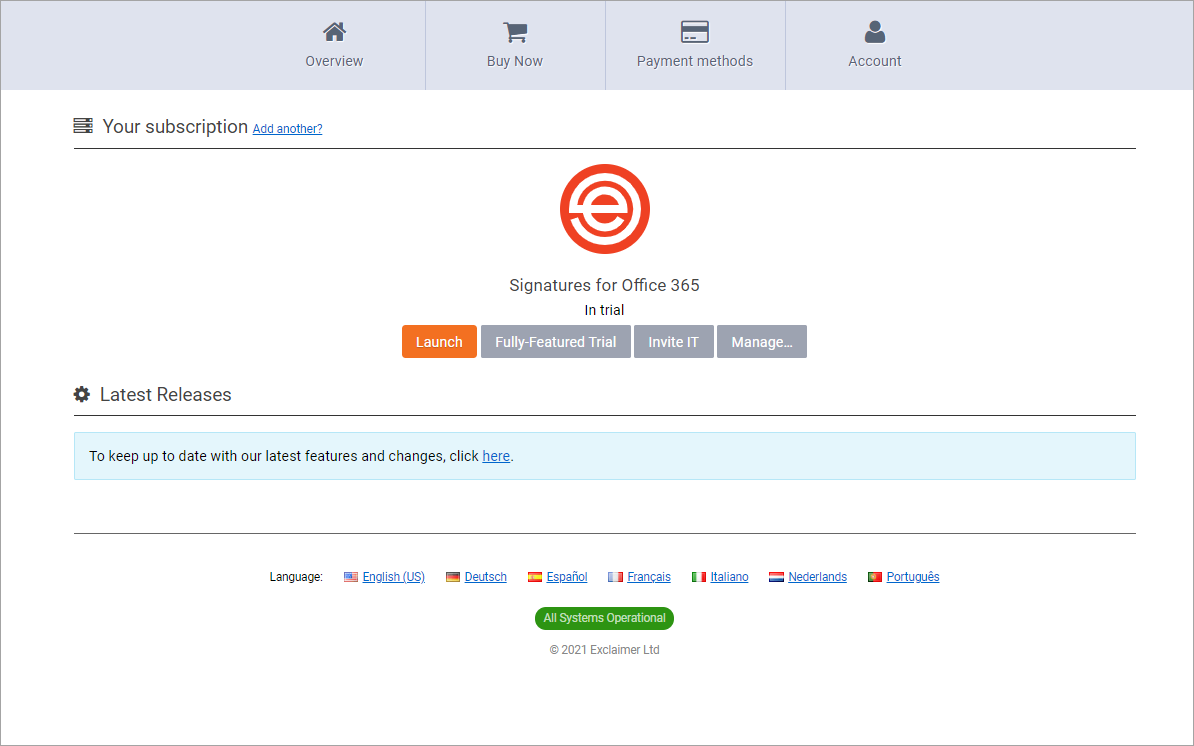Image resolution: width=1194 pixels, height=746 pixels.
Task: Open the 'here' latest features link
Action: coord(496,456)
